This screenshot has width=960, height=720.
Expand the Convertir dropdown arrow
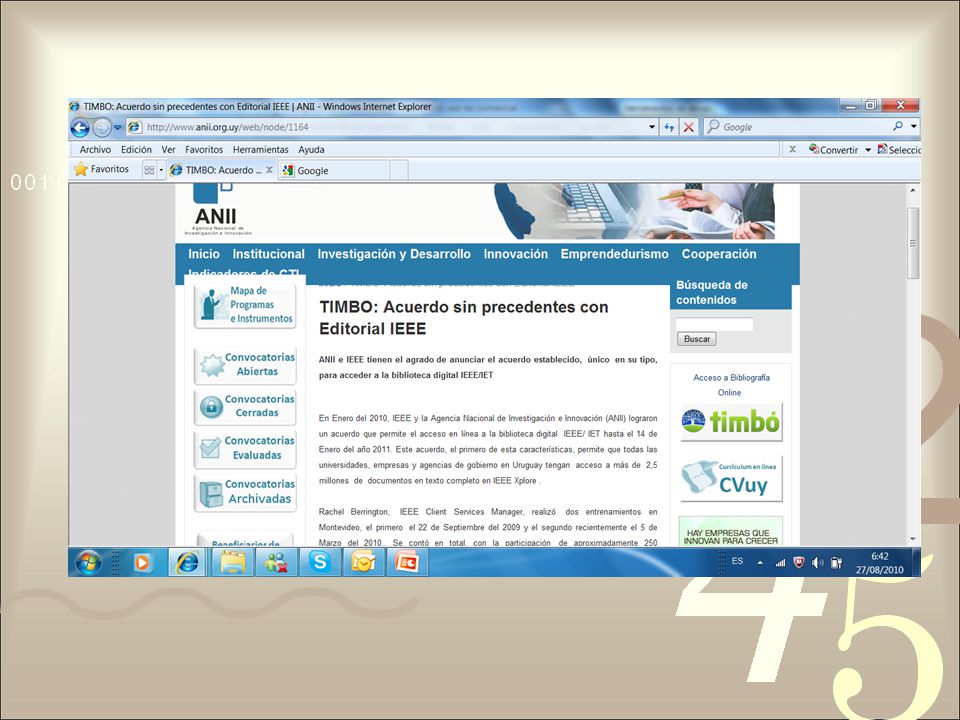click(x=868, y=150)
